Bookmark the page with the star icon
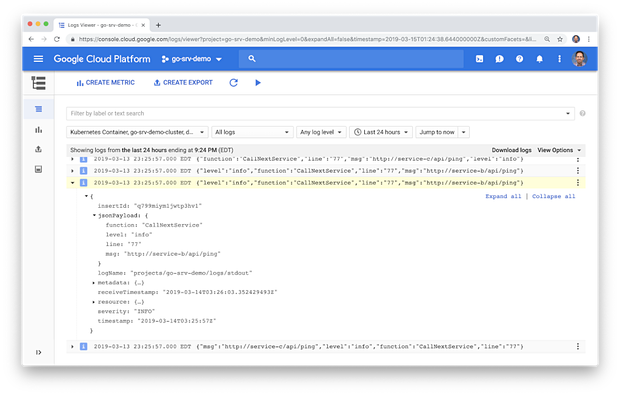620x395 pixels. click(x=560, y=39)
